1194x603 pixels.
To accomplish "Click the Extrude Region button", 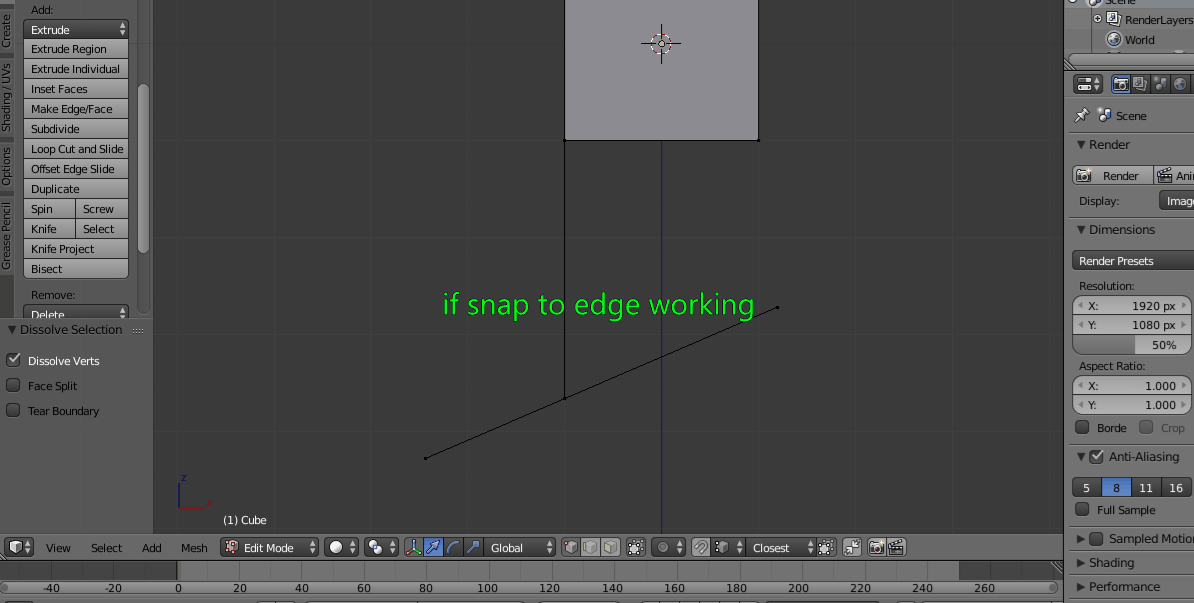I will pos(76,49).
